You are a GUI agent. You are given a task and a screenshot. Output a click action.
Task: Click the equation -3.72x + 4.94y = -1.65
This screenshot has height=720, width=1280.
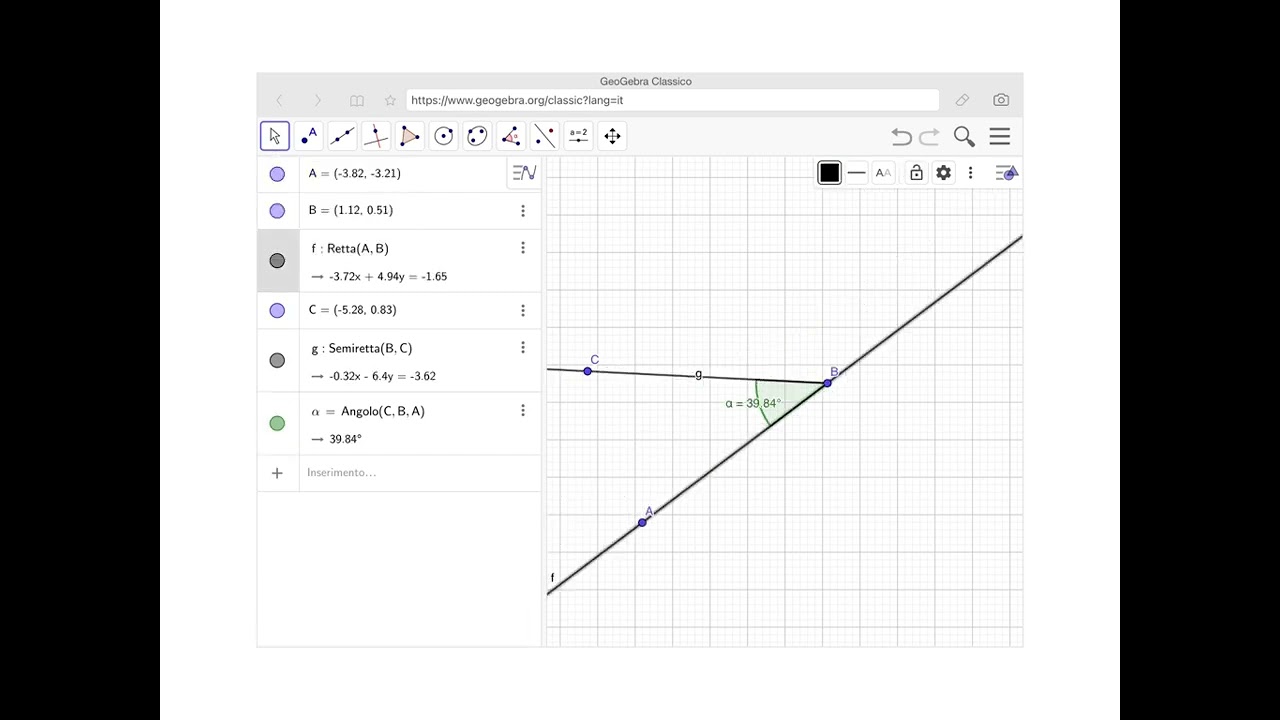tap(388, 277)
